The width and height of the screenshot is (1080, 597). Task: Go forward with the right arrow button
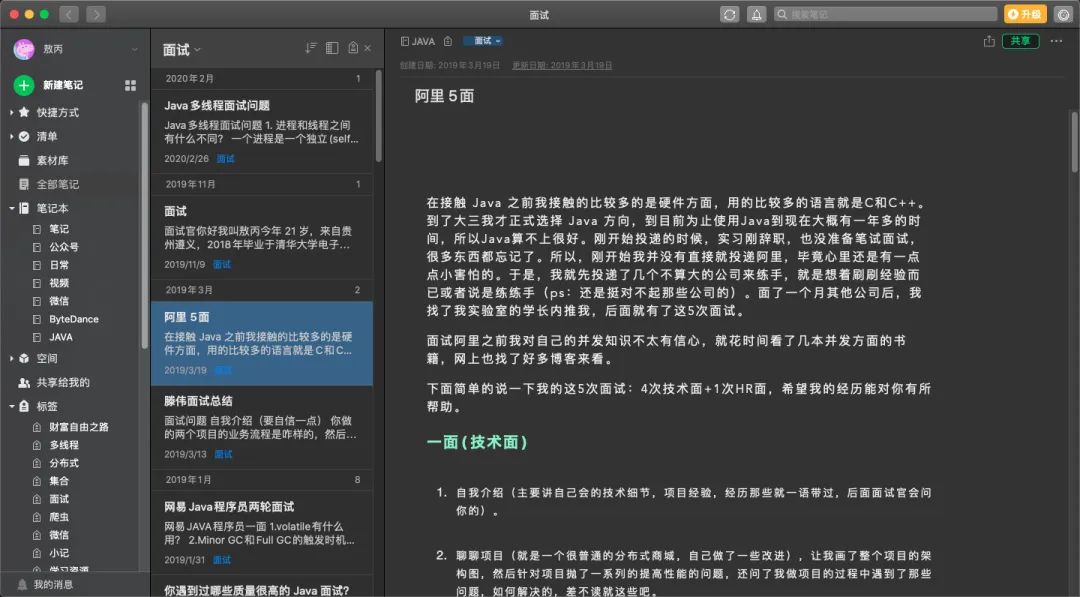[96, 14]
